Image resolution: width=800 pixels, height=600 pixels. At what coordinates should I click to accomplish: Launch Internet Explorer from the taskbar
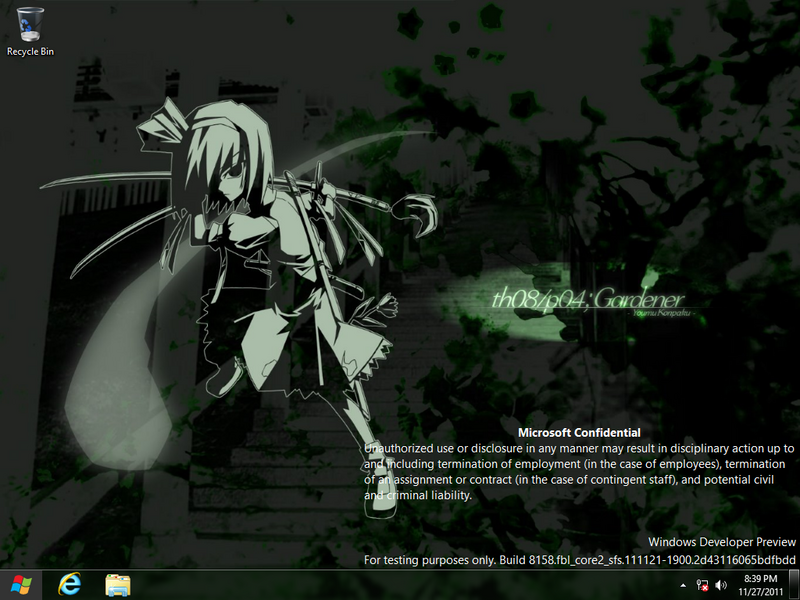[69, 585]
